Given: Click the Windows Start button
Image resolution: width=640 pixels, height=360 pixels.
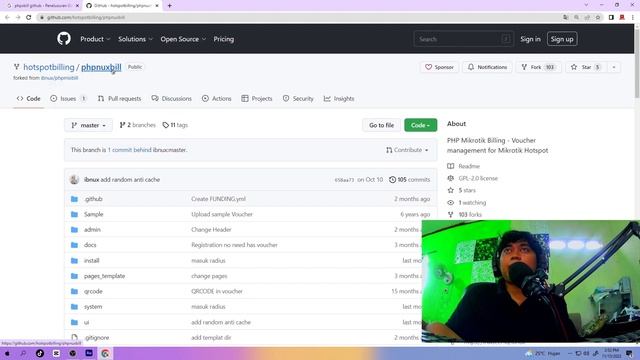Looking at the screenshot, I should [7, 353].
